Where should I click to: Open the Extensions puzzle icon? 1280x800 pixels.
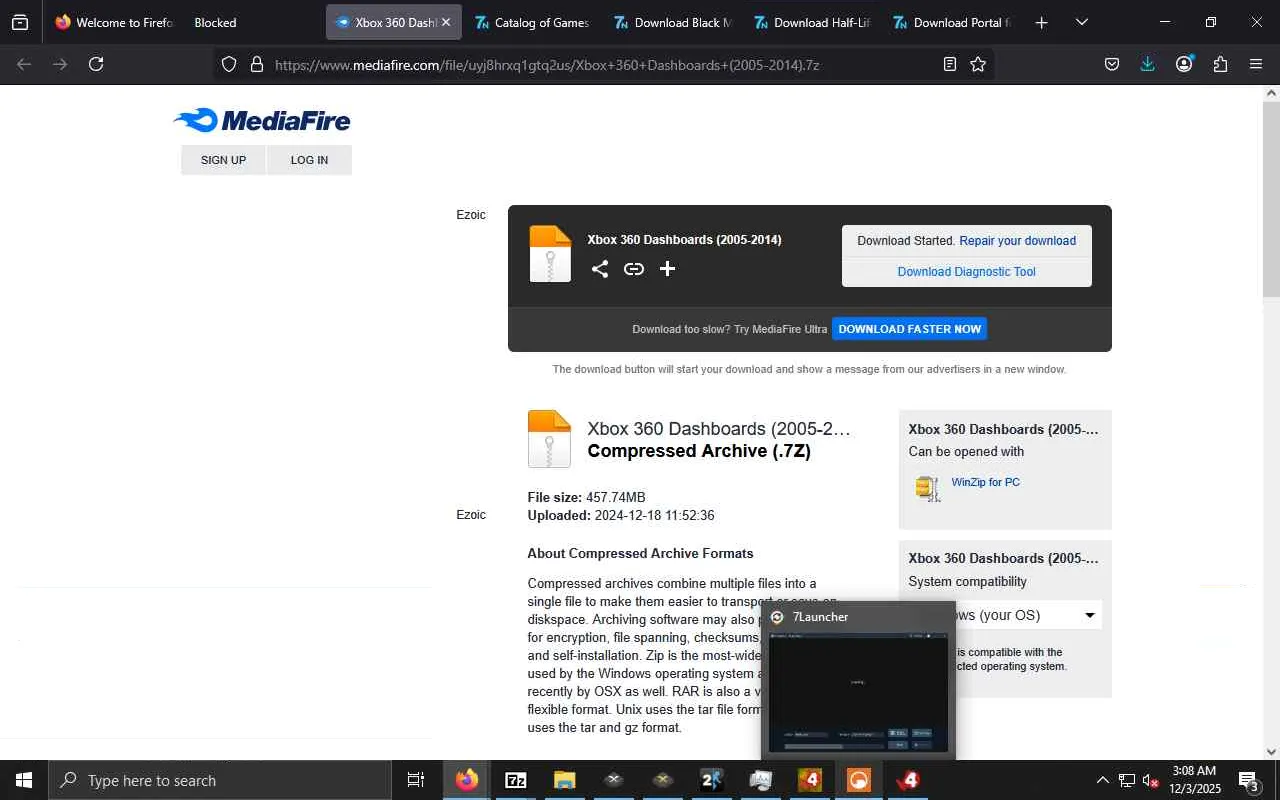[1220, 64]
